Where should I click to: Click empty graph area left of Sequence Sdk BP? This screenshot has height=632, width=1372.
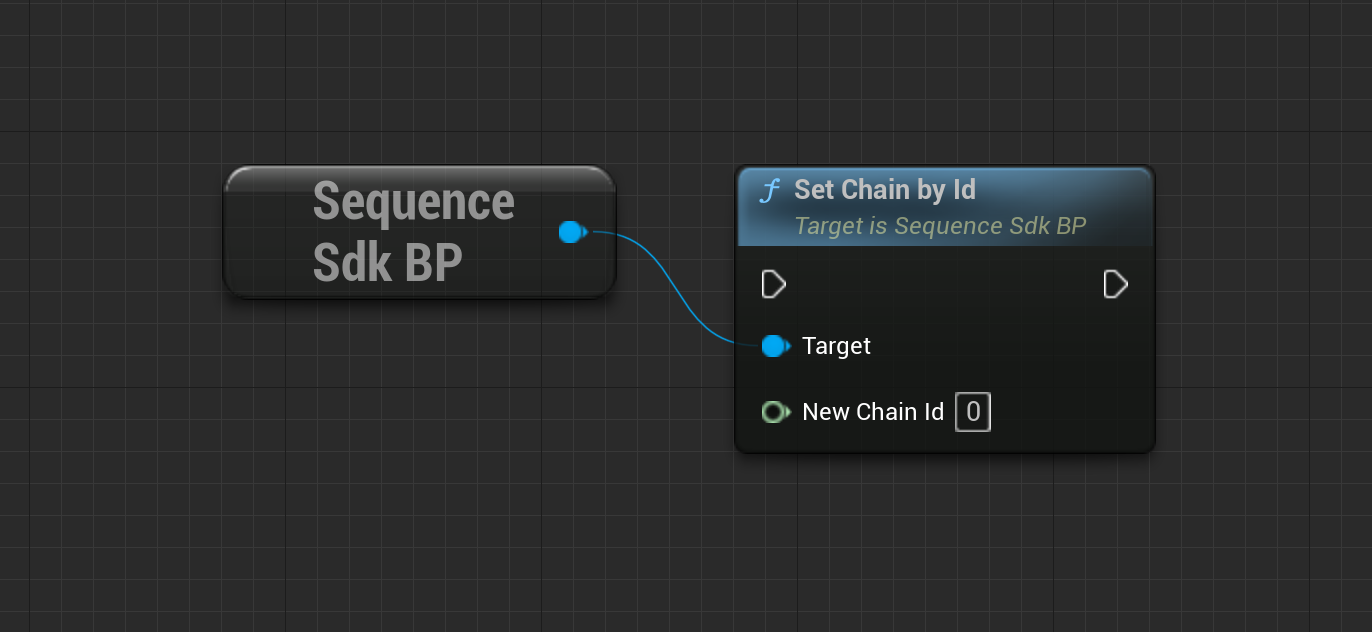(110, 232)
